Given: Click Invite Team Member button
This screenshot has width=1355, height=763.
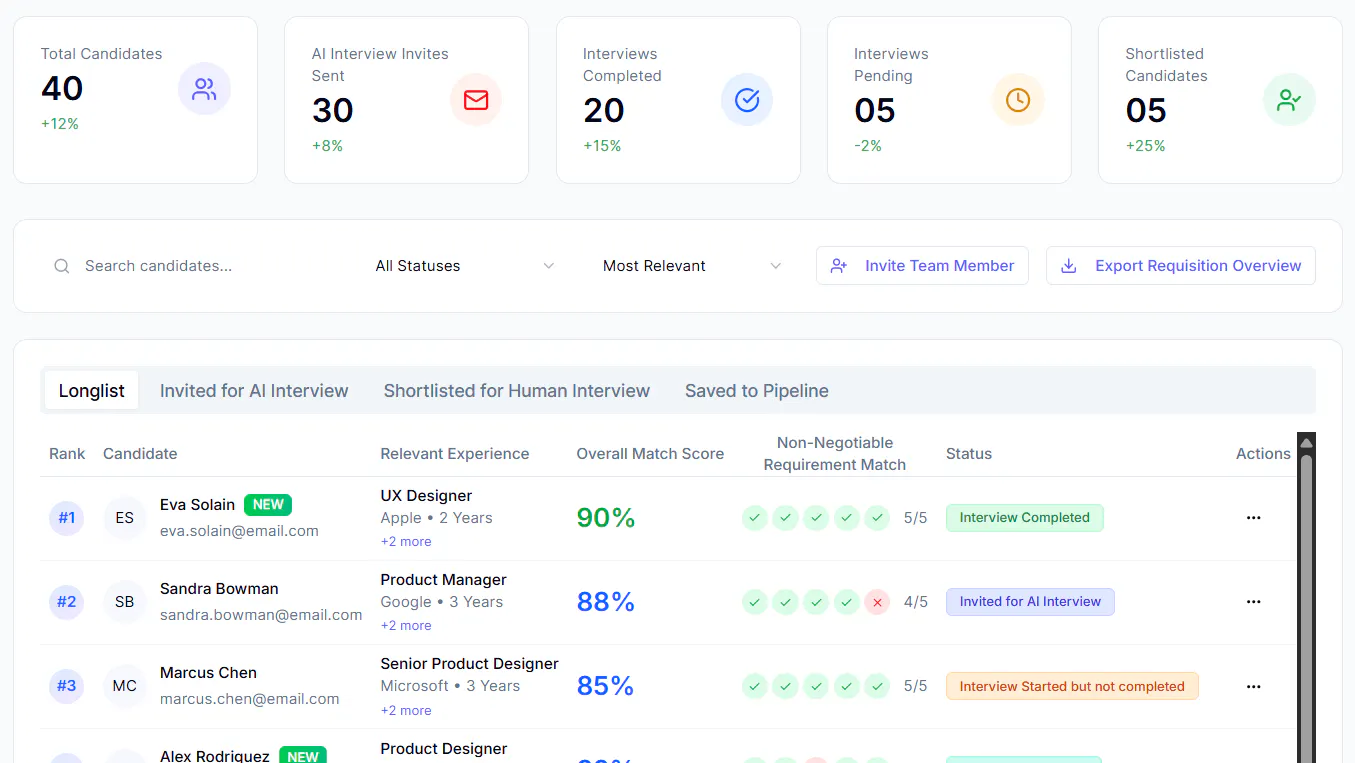Looking at the screenshot, I should point(922,266).
